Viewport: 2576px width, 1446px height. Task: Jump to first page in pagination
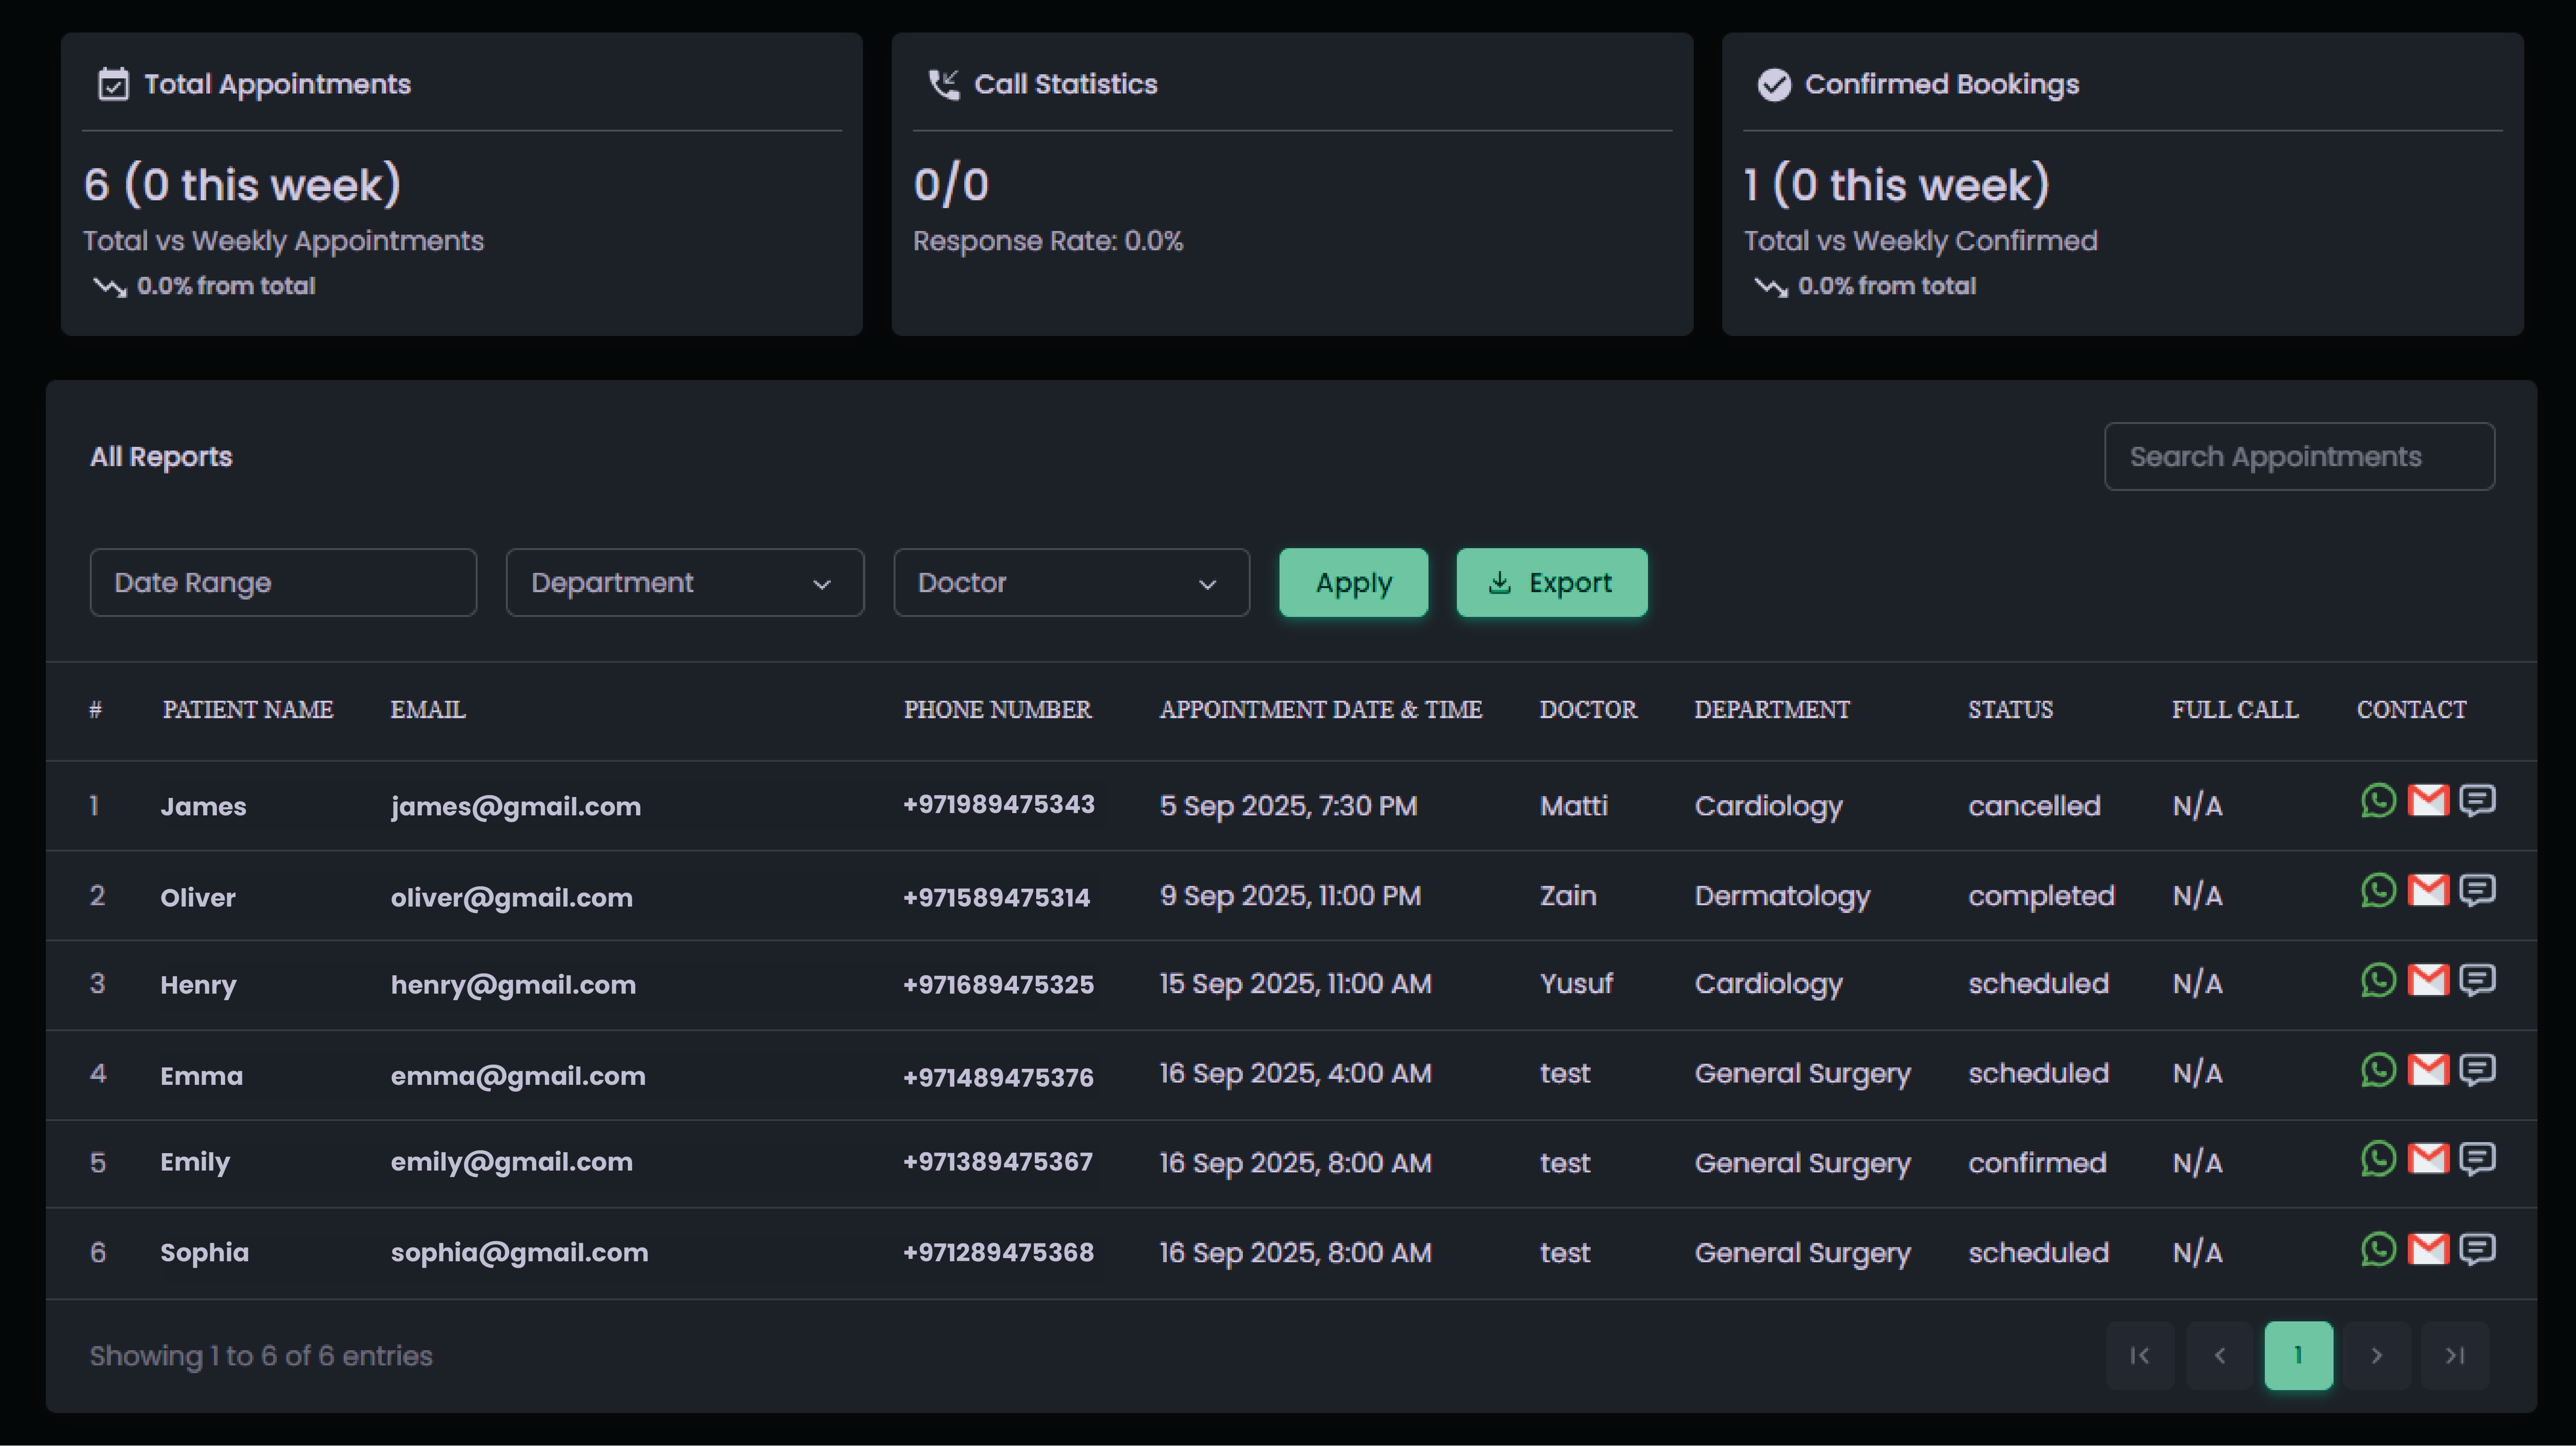(x=2140, y=1356)
